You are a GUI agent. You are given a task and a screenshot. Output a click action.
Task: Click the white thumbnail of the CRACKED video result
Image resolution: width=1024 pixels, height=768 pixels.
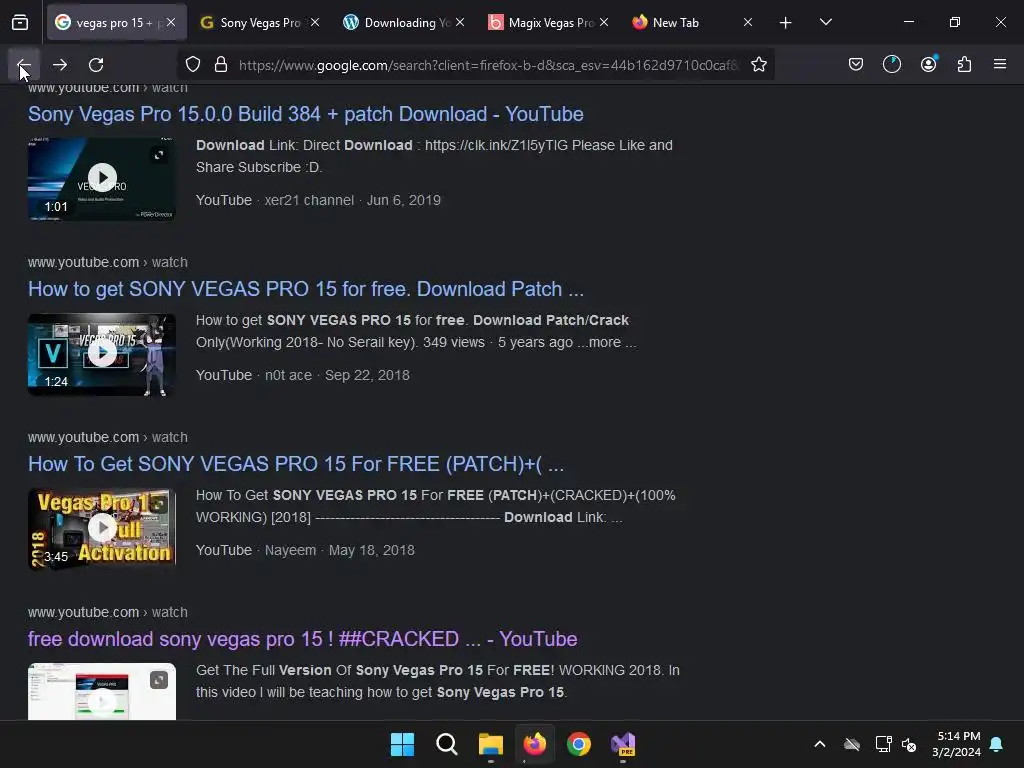[x=102, y=692]
